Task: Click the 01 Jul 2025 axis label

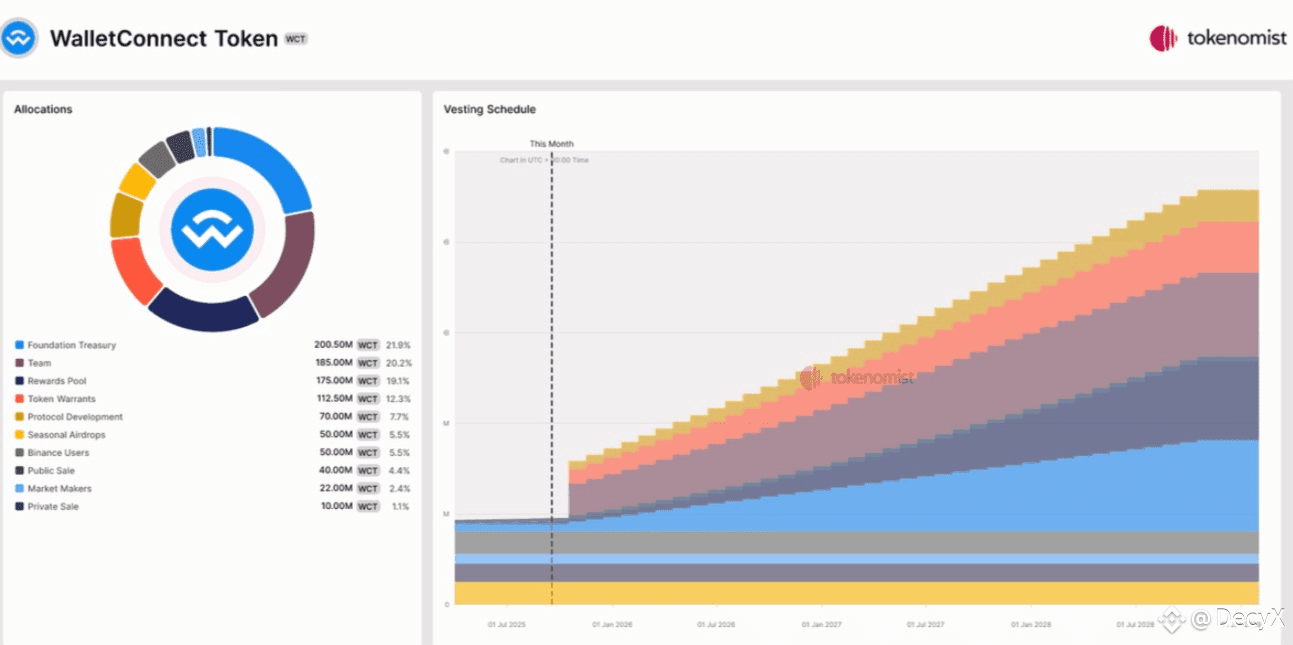Action: click(508, 625)
